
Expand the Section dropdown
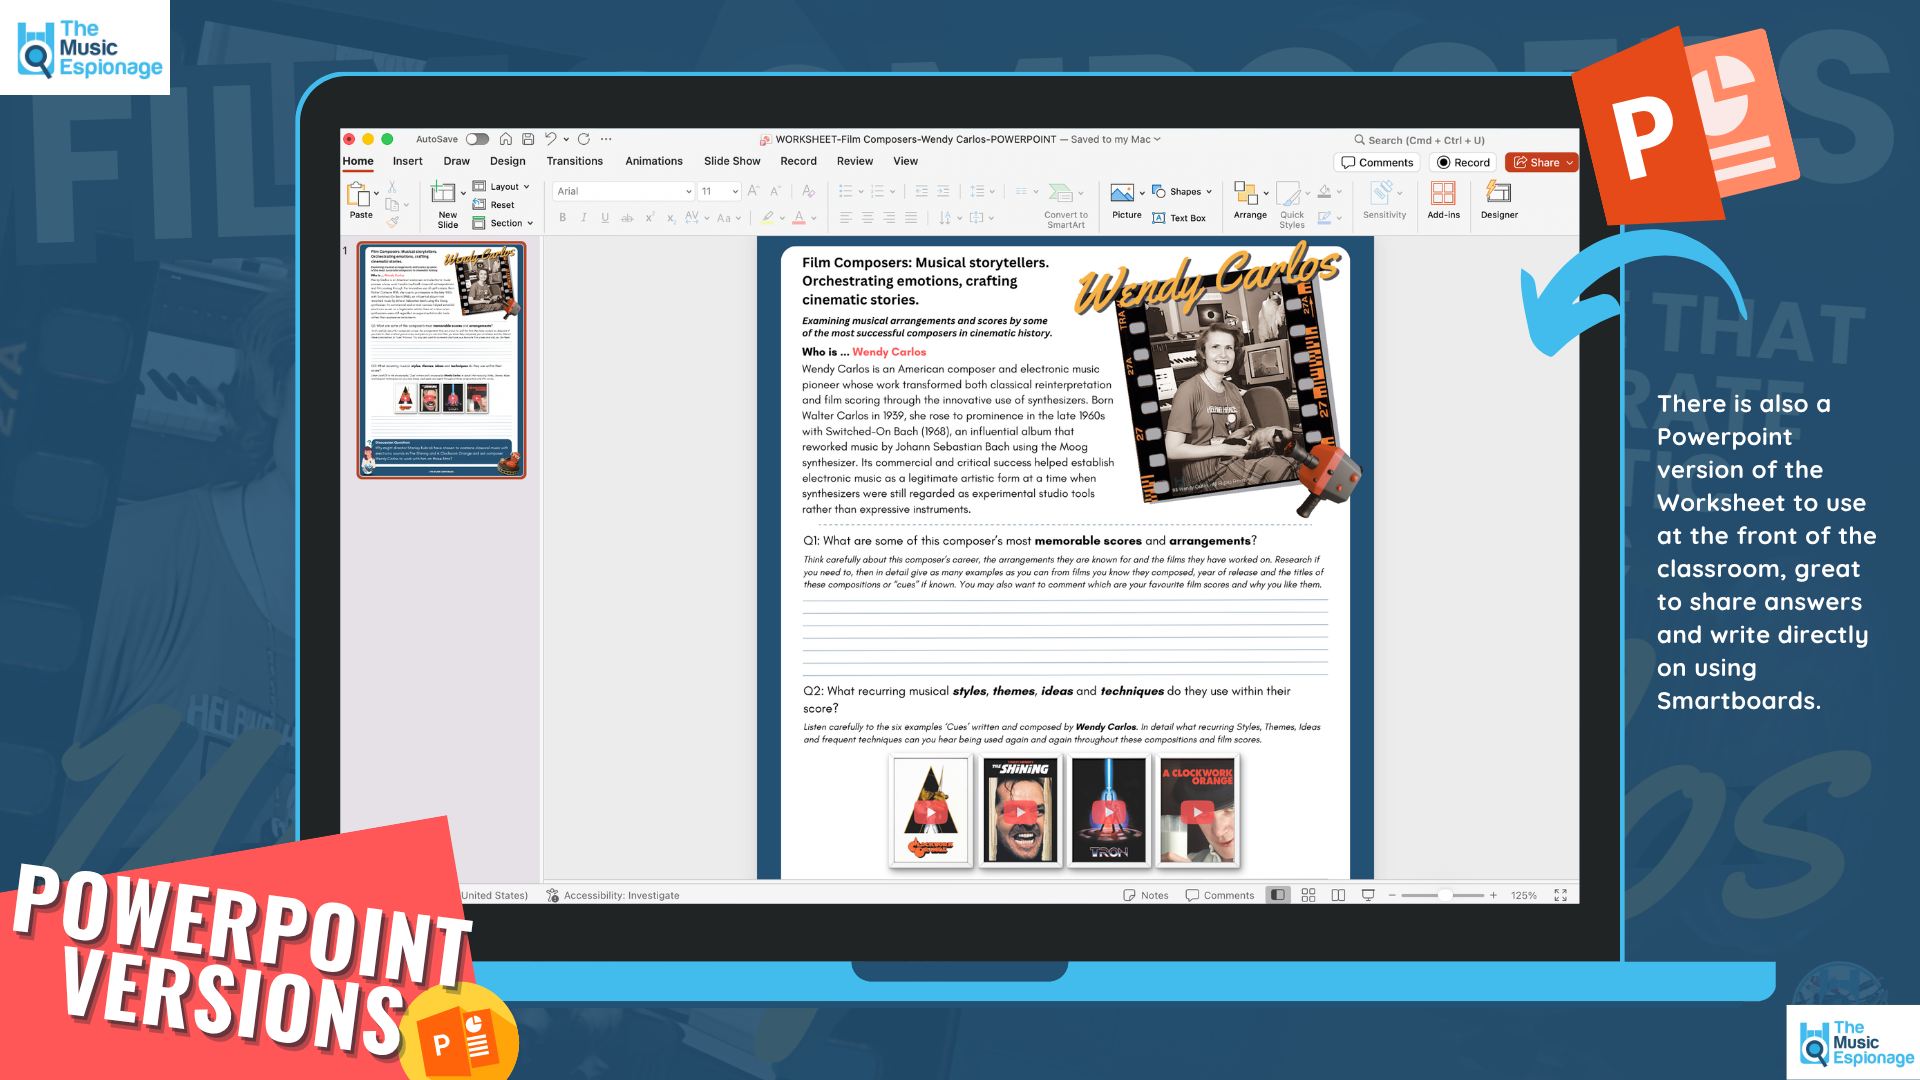tap(503, 223)
